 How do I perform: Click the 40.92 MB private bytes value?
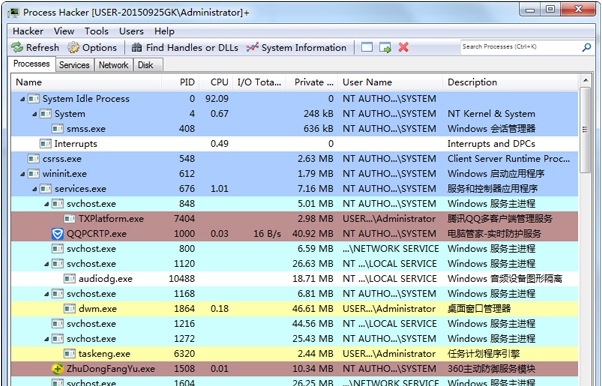[x=313, y=234]
